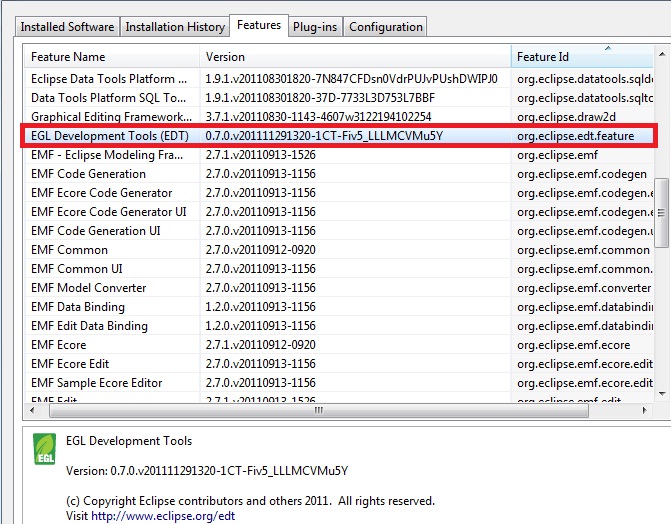Select the Graphical Editing Framework row
The height and width of the screenshot is (524, 671).
(339, 117)
